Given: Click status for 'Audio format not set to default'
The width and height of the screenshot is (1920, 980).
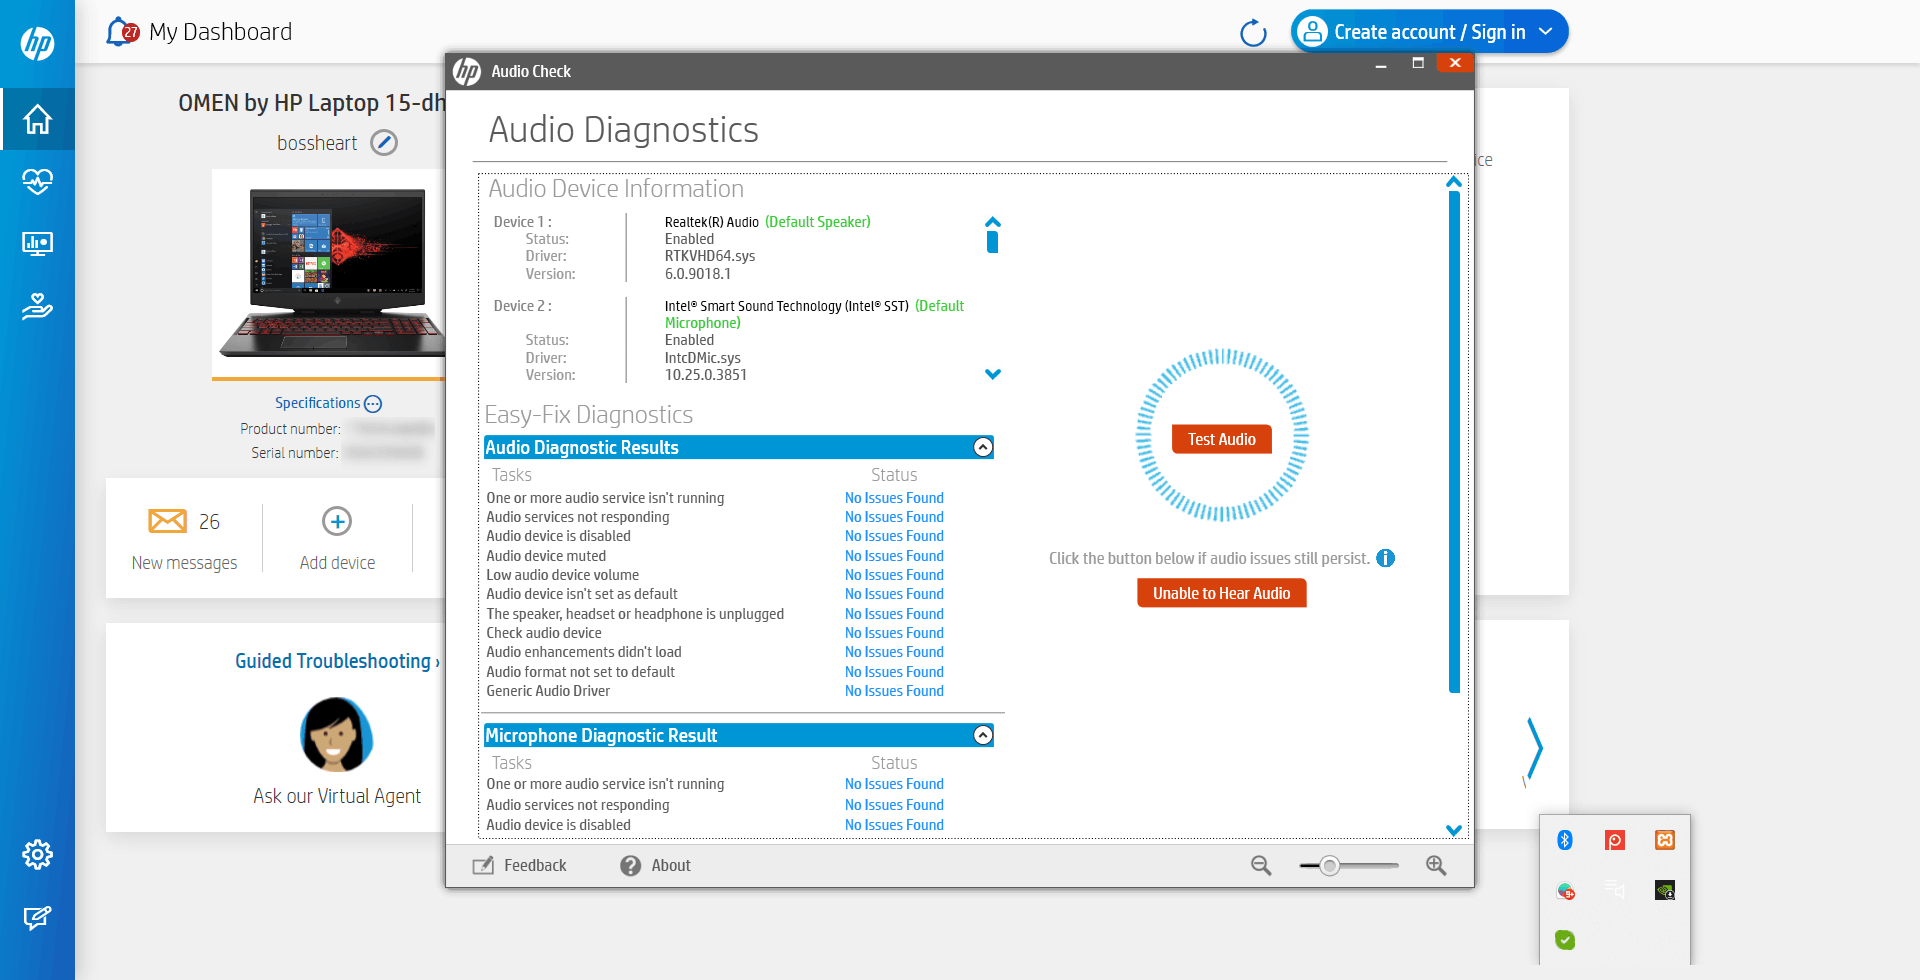Looking at the screenshot, I should 894,672.
